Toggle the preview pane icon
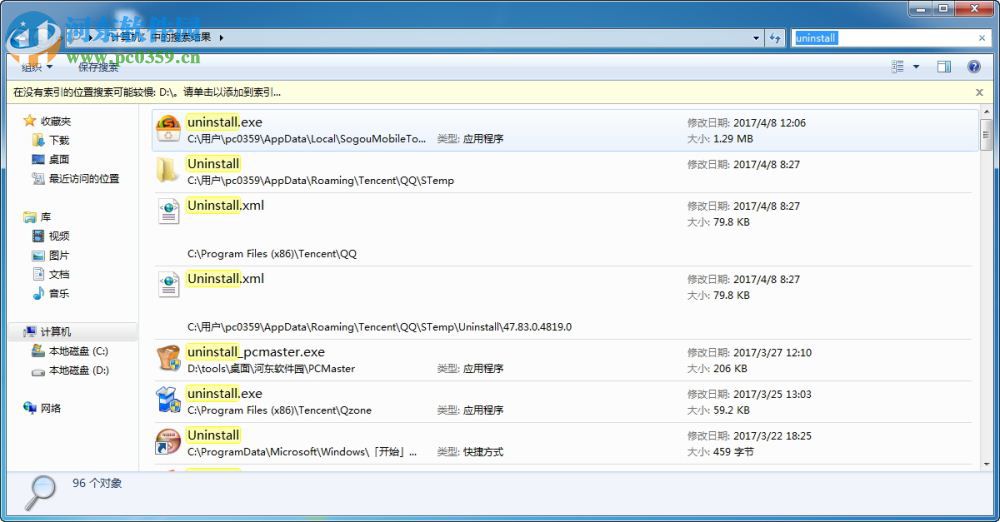 tap(944, 66)
